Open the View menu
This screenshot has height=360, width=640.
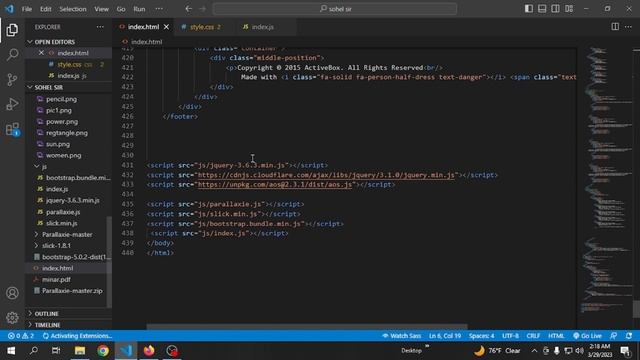[101, 9]
